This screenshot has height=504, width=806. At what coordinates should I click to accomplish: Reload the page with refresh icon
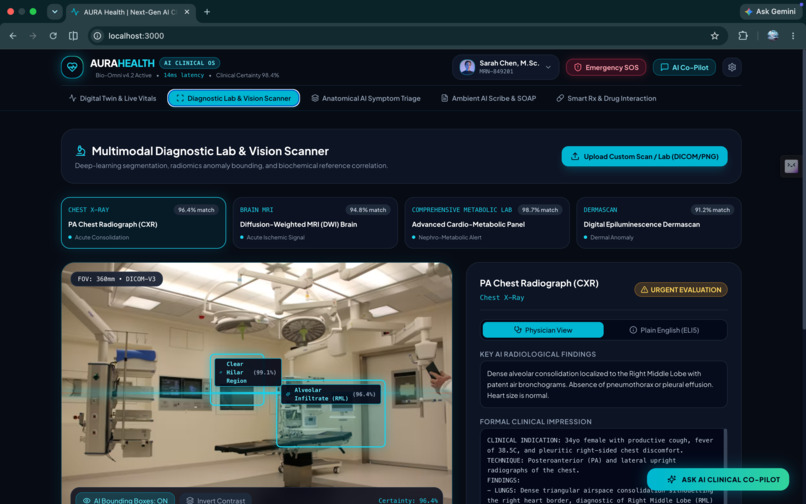(53, 35)
